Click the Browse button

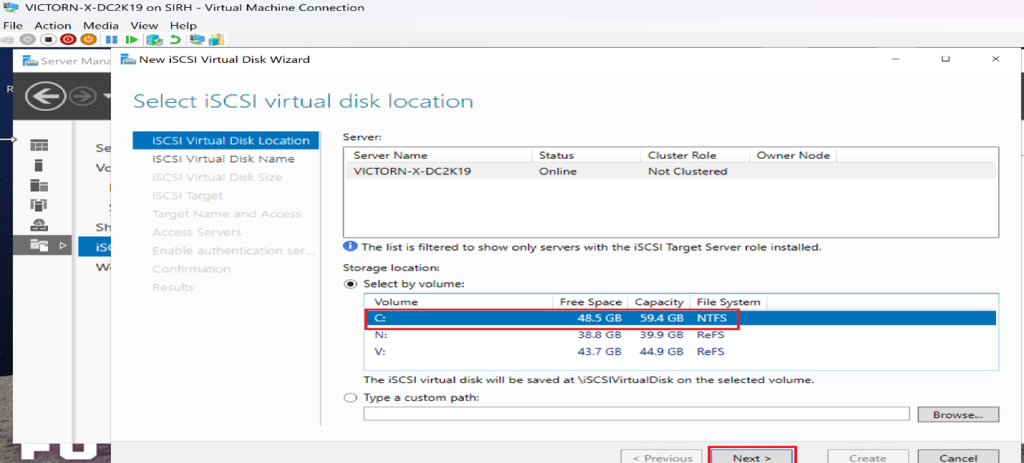pyautogui.click(x=958, y=414)
